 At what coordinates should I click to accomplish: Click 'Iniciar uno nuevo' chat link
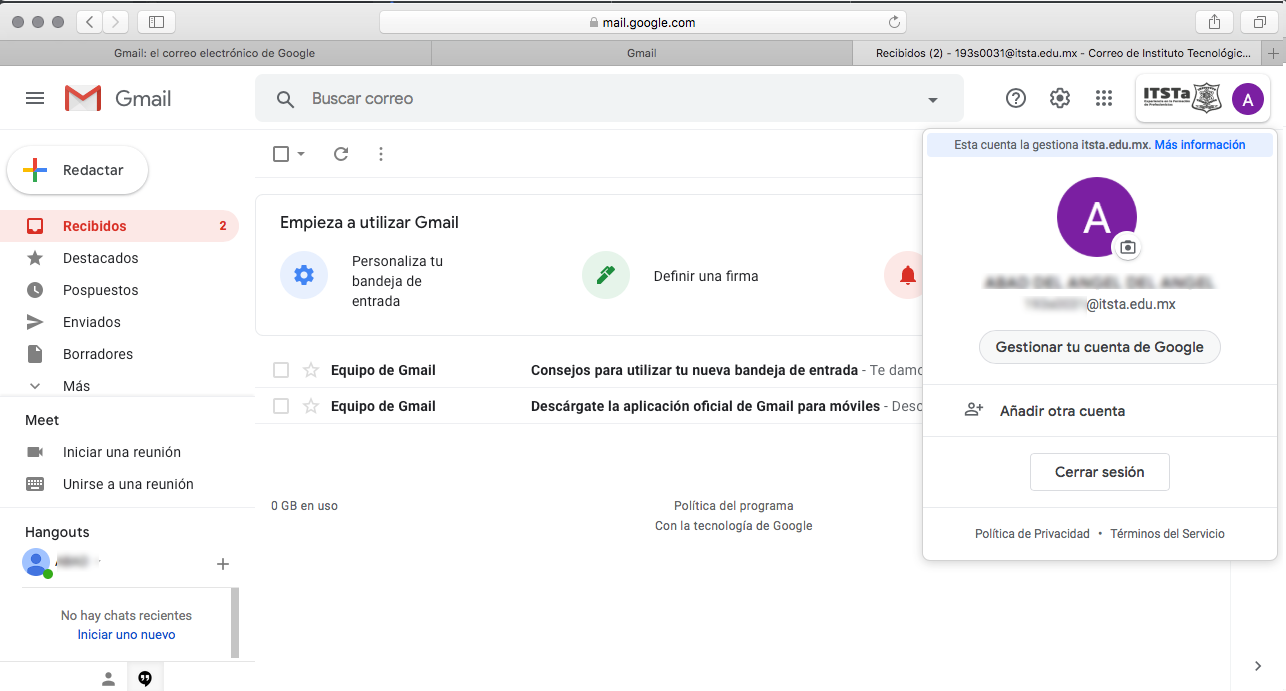(126, 635)
